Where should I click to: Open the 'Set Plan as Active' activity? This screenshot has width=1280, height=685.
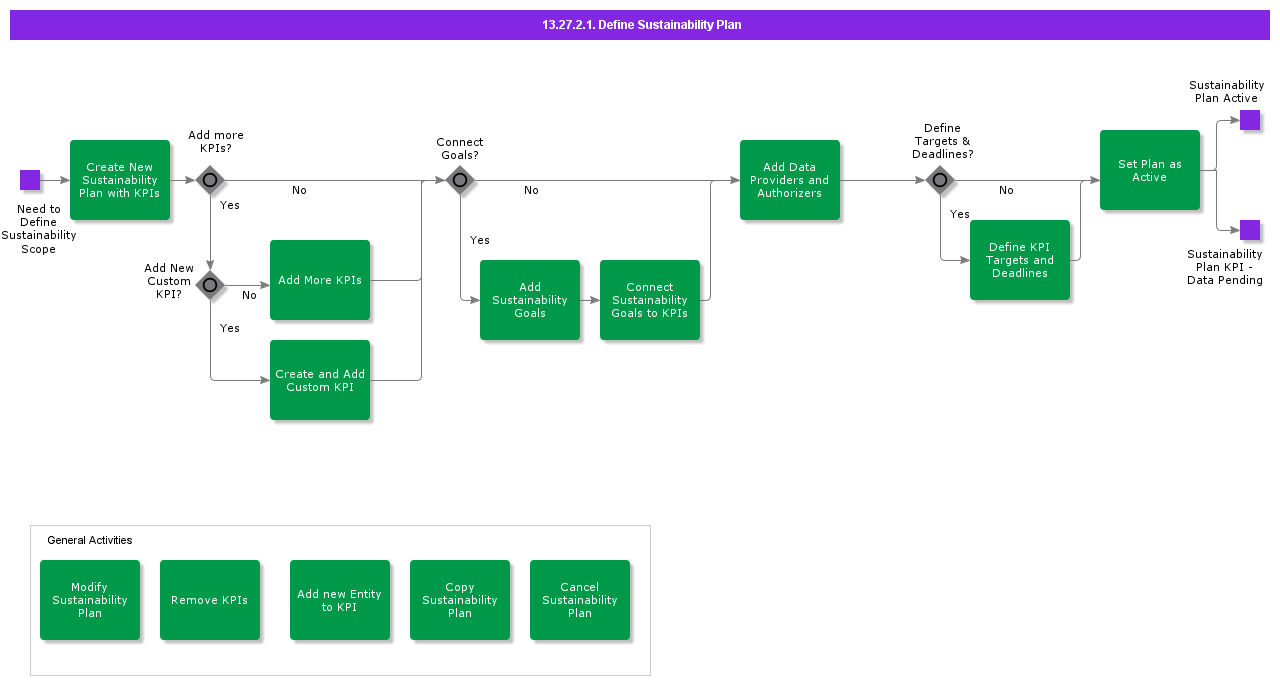(1150, 170)
